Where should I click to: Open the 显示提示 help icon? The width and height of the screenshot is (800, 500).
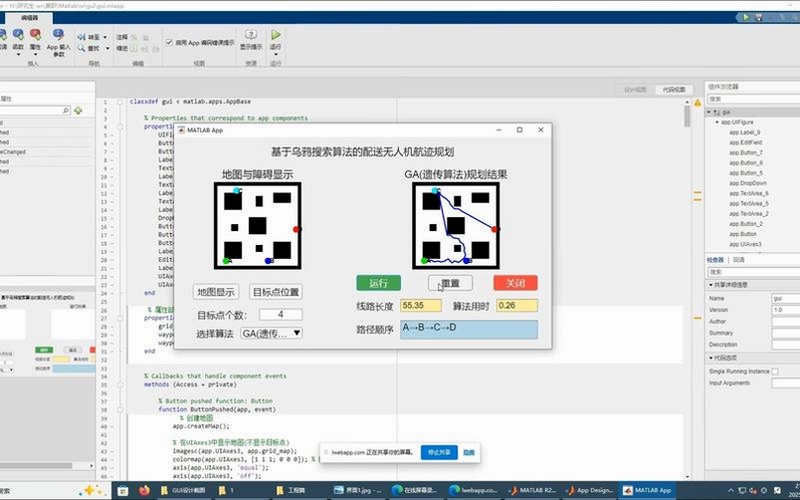pyautogui.click(x=251, y=35)
